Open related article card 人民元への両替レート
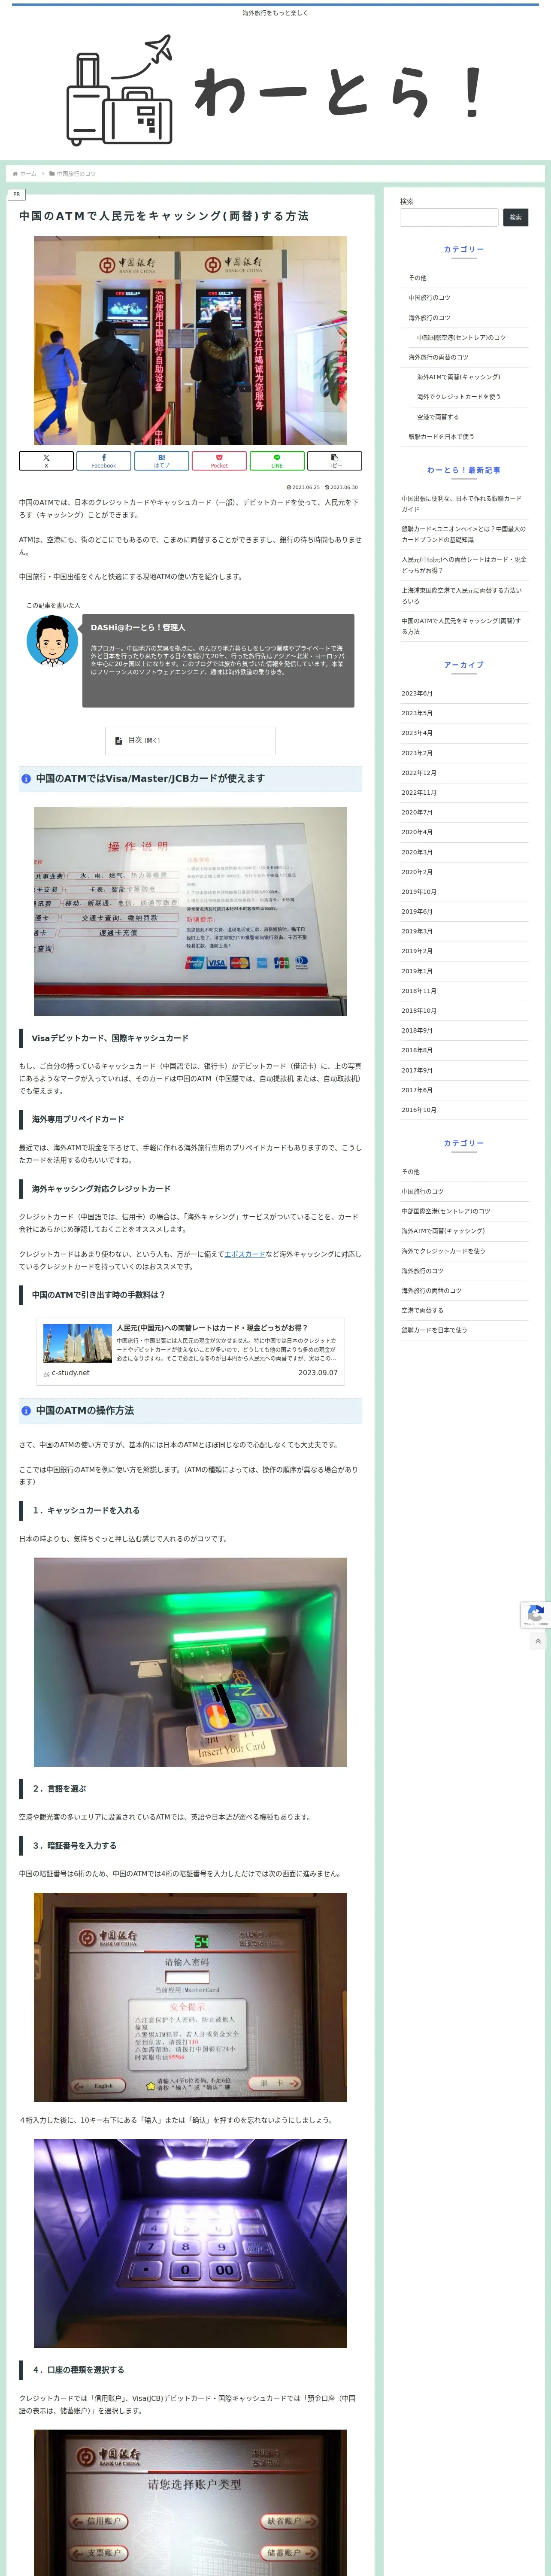The height and width of the screenshot is (2576, 551). pos(190,1351)
